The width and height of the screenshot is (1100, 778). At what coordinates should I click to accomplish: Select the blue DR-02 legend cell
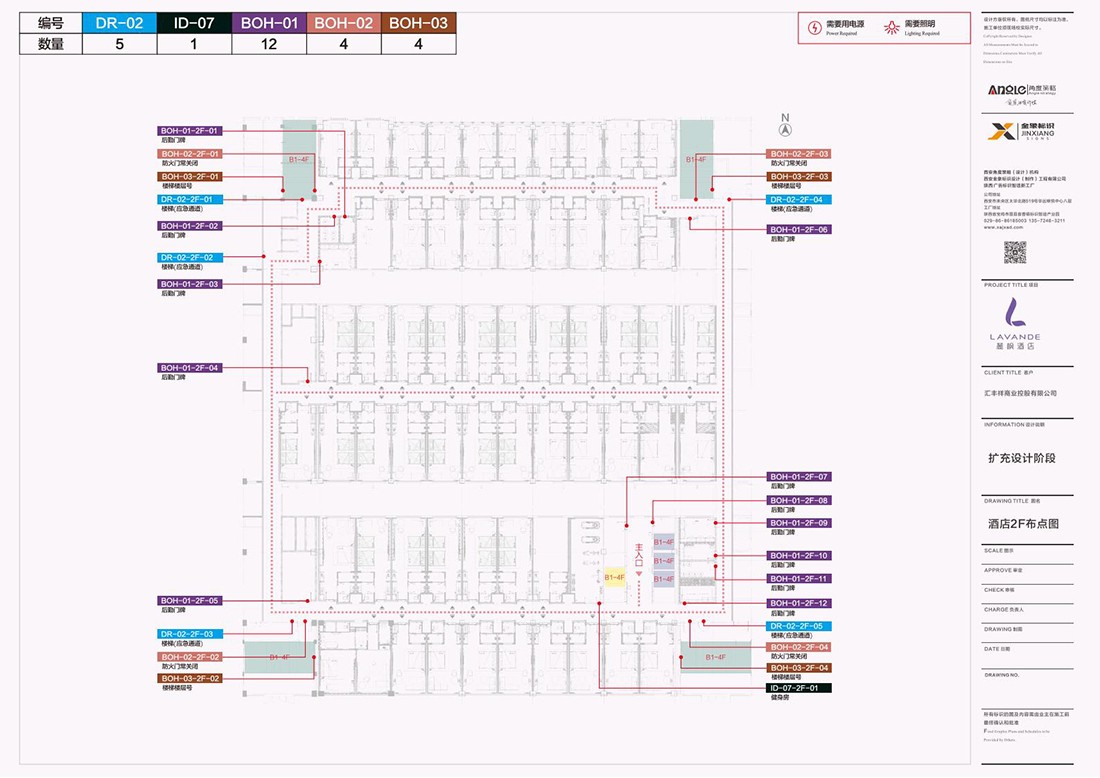118,22
